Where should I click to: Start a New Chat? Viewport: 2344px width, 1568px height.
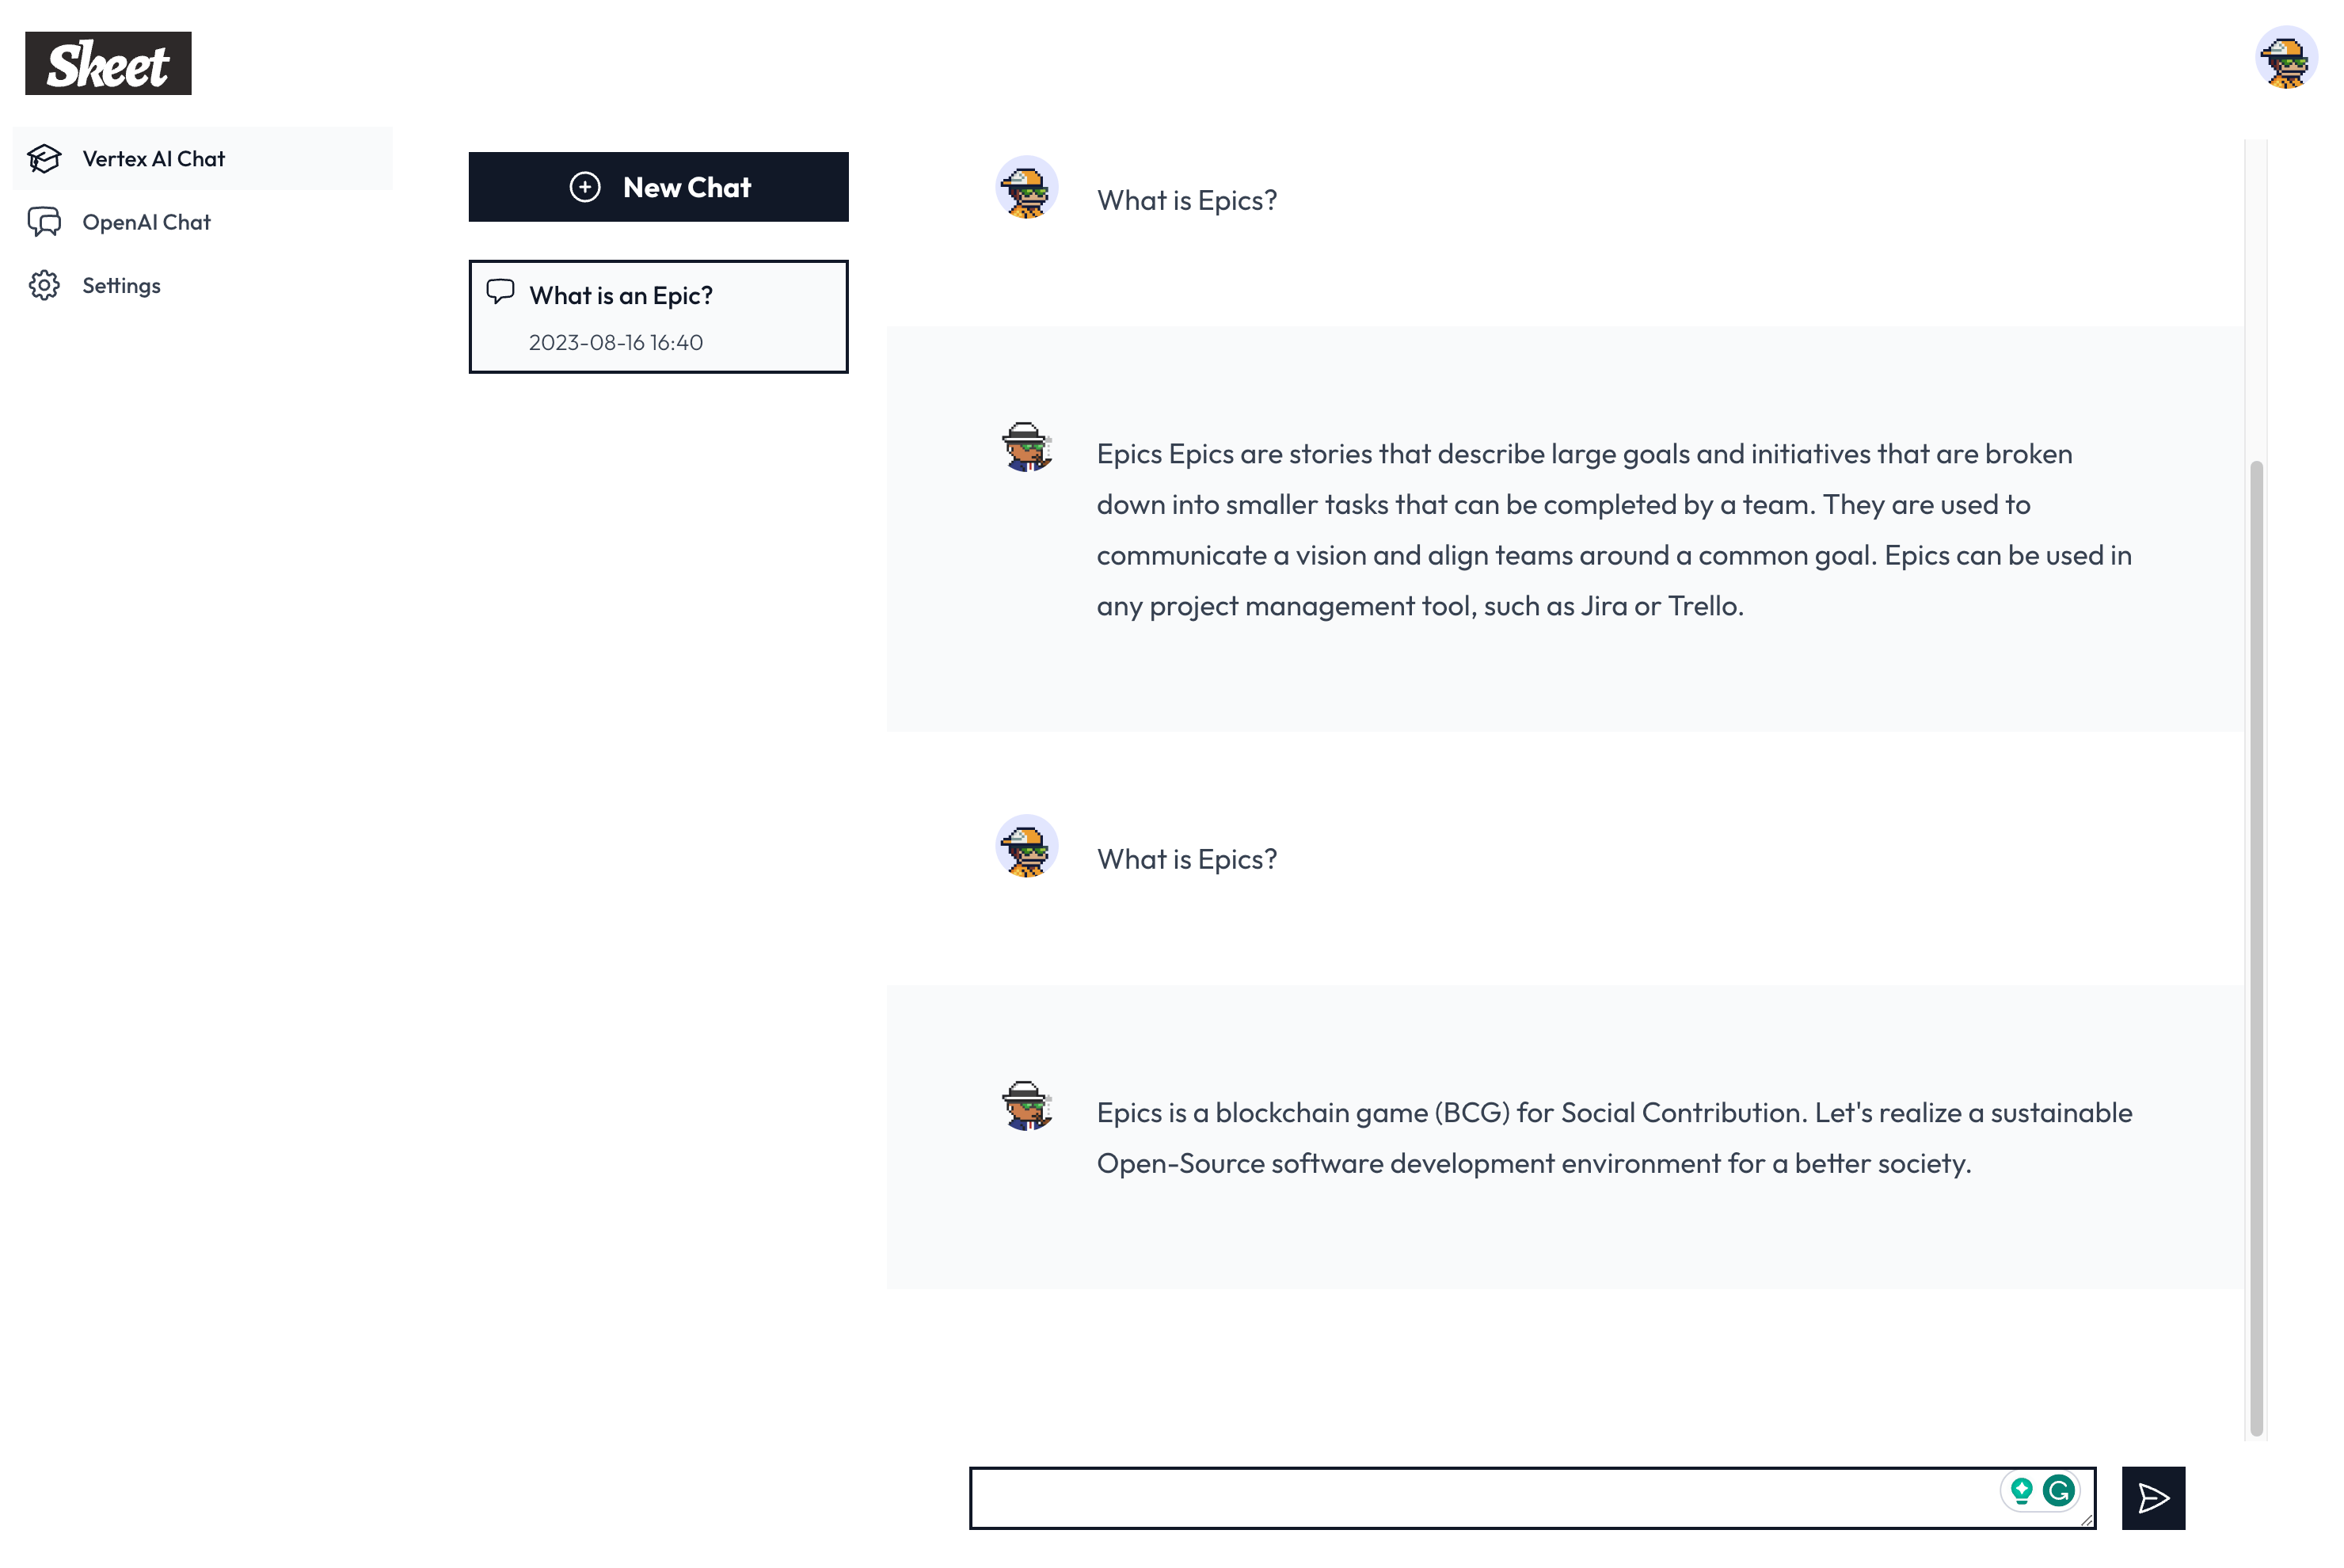(x=658, y=187)
